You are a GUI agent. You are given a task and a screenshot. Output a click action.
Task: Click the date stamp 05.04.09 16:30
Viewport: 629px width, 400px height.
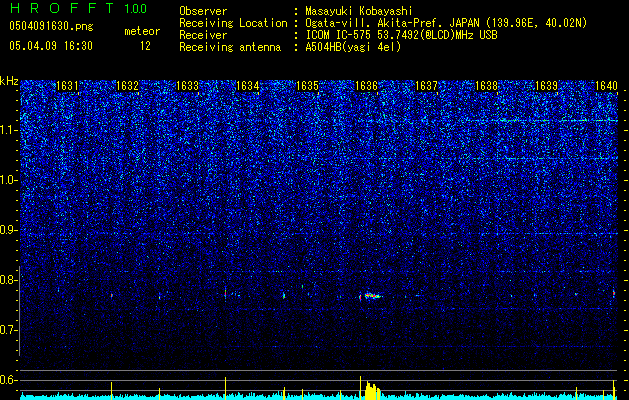[51, 46]
